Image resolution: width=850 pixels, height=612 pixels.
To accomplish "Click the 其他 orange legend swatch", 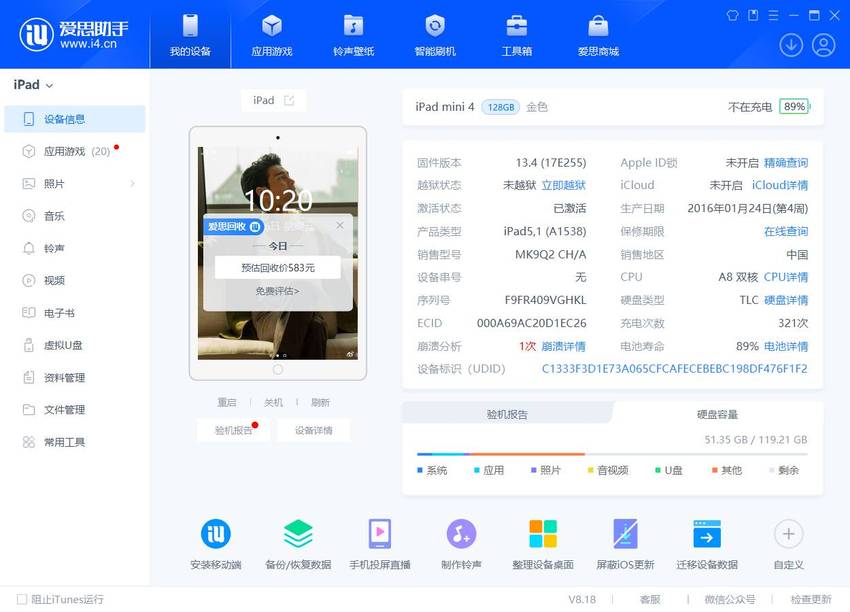I will pos(714,470).
